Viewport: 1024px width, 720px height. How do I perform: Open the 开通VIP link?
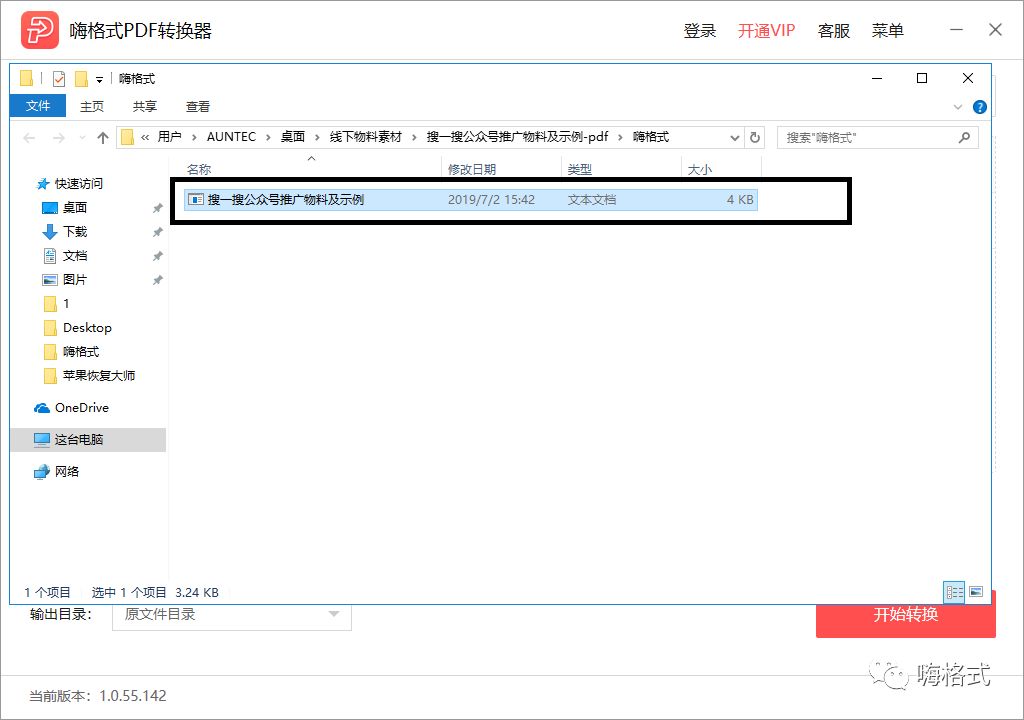765,30
